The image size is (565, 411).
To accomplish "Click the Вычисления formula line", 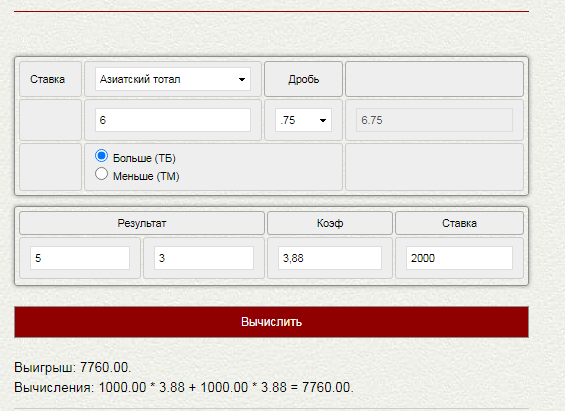I will point(184,388).
